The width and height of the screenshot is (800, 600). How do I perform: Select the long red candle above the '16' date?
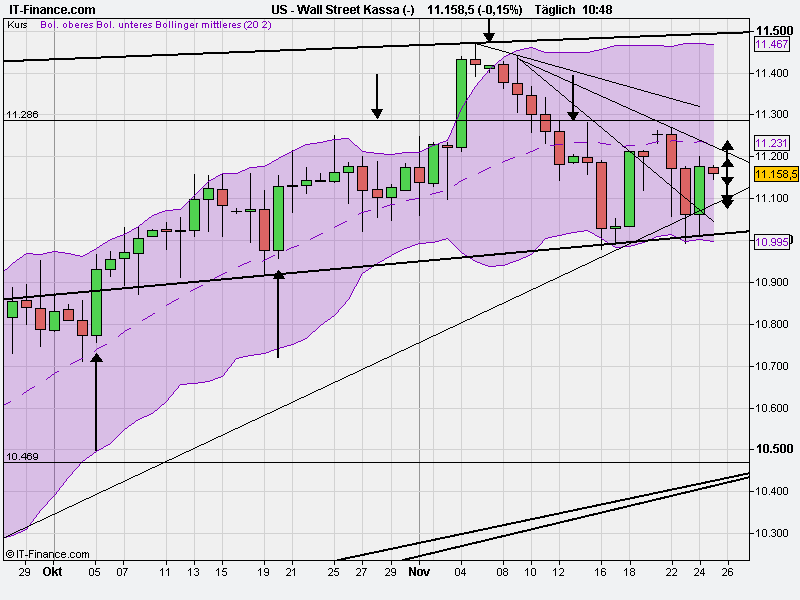coord(602,195)
